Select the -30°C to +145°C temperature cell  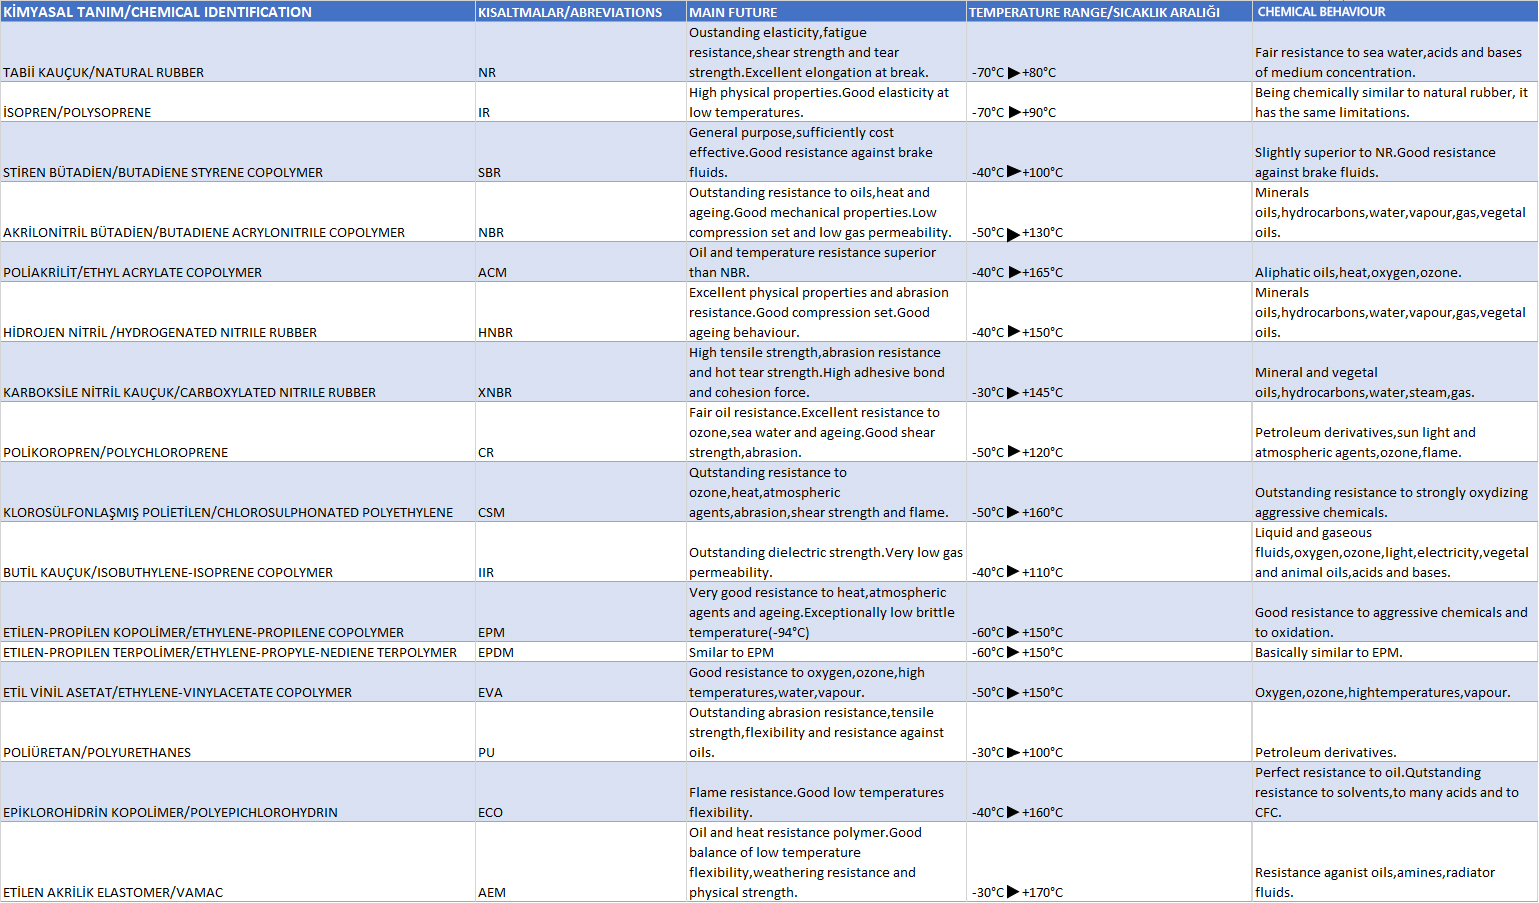(x=1109, y=372)
